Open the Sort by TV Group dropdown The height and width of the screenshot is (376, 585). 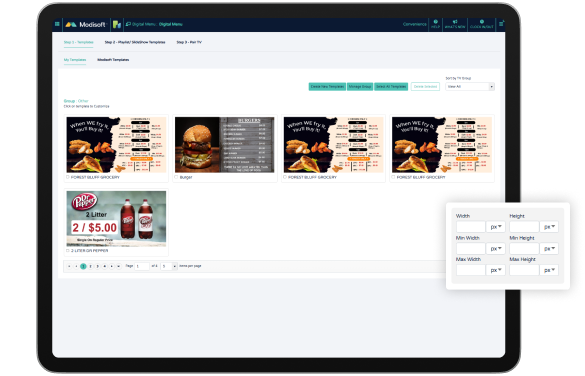point(470,87)
